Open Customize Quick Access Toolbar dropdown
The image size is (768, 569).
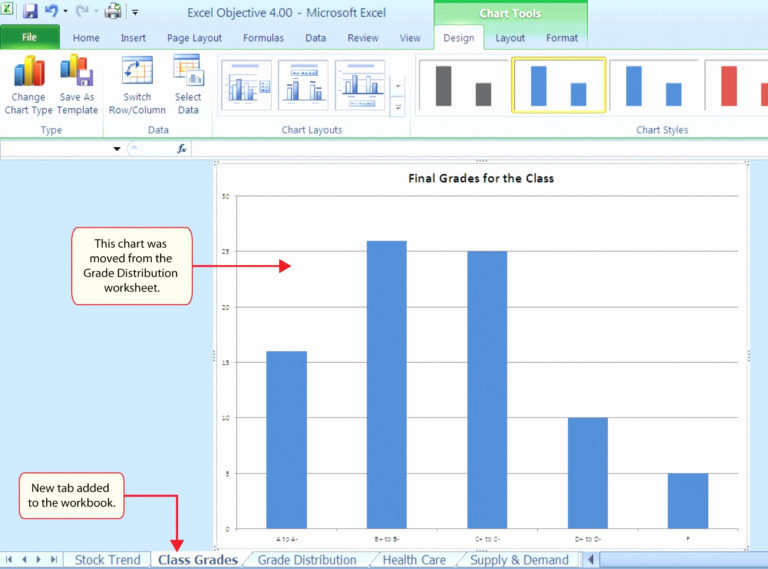pos(135,13)
